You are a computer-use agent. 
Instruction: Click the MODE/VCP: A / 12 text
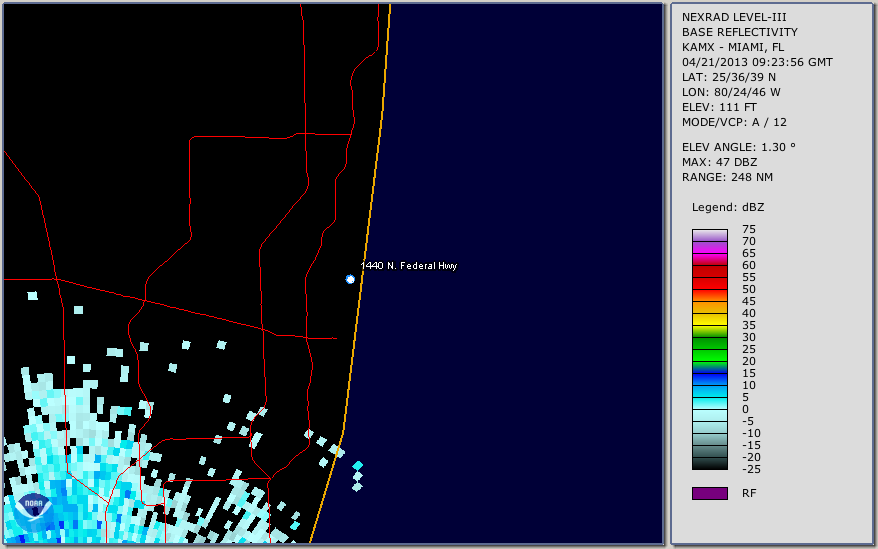(x=734, y=122)
